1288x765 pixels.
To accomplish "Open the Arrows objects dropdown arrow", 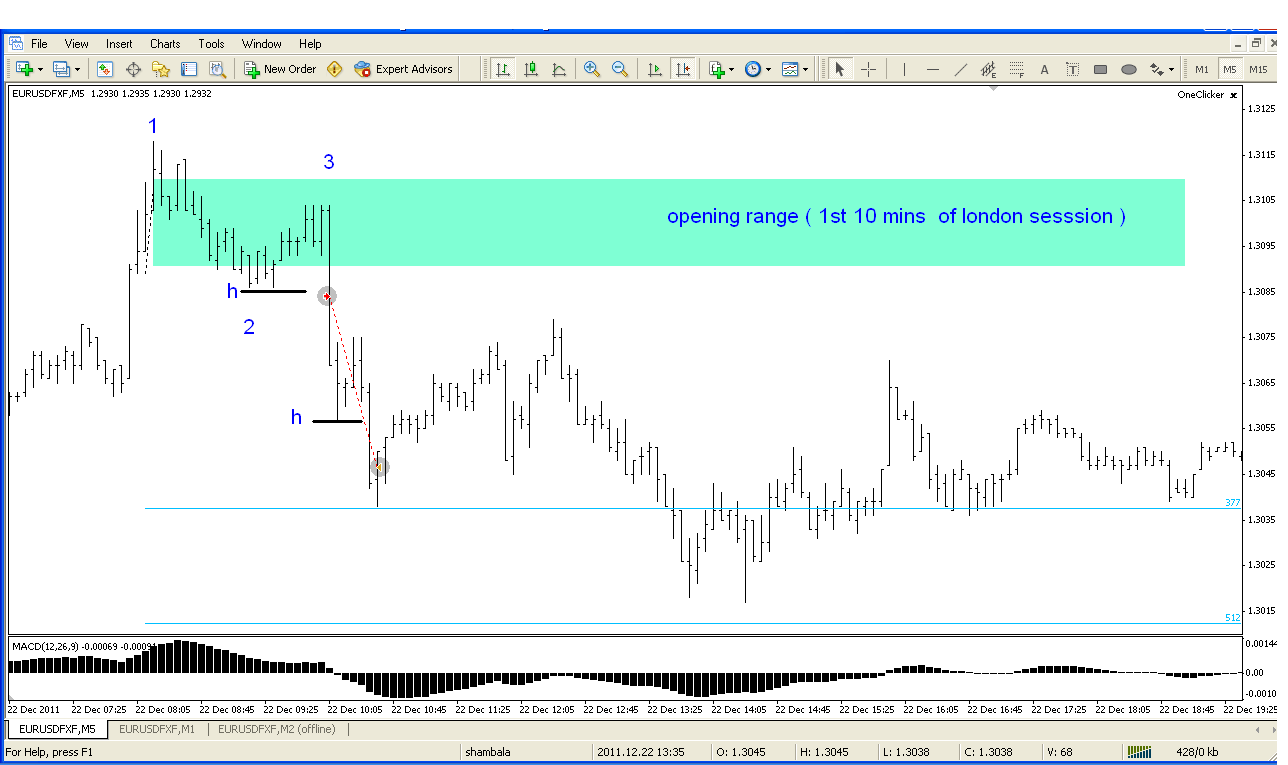I will [1172, 69].
